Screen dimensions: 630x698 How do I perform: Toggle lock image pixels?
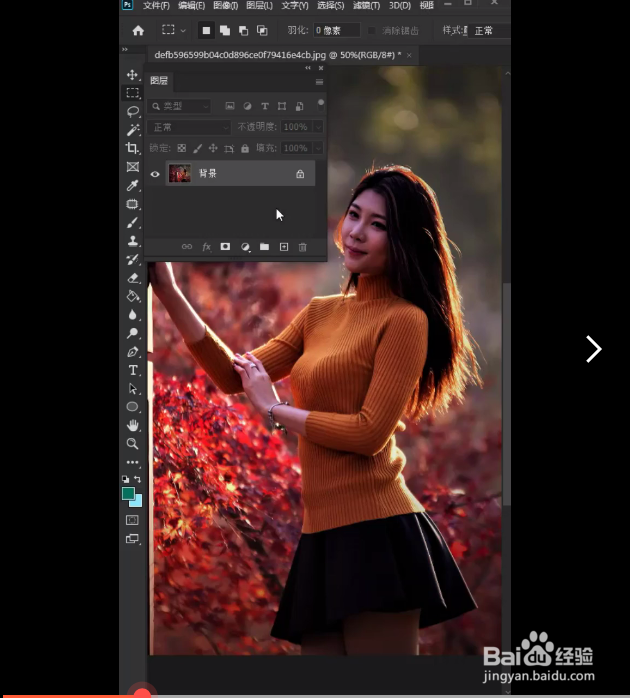point(198,148)
